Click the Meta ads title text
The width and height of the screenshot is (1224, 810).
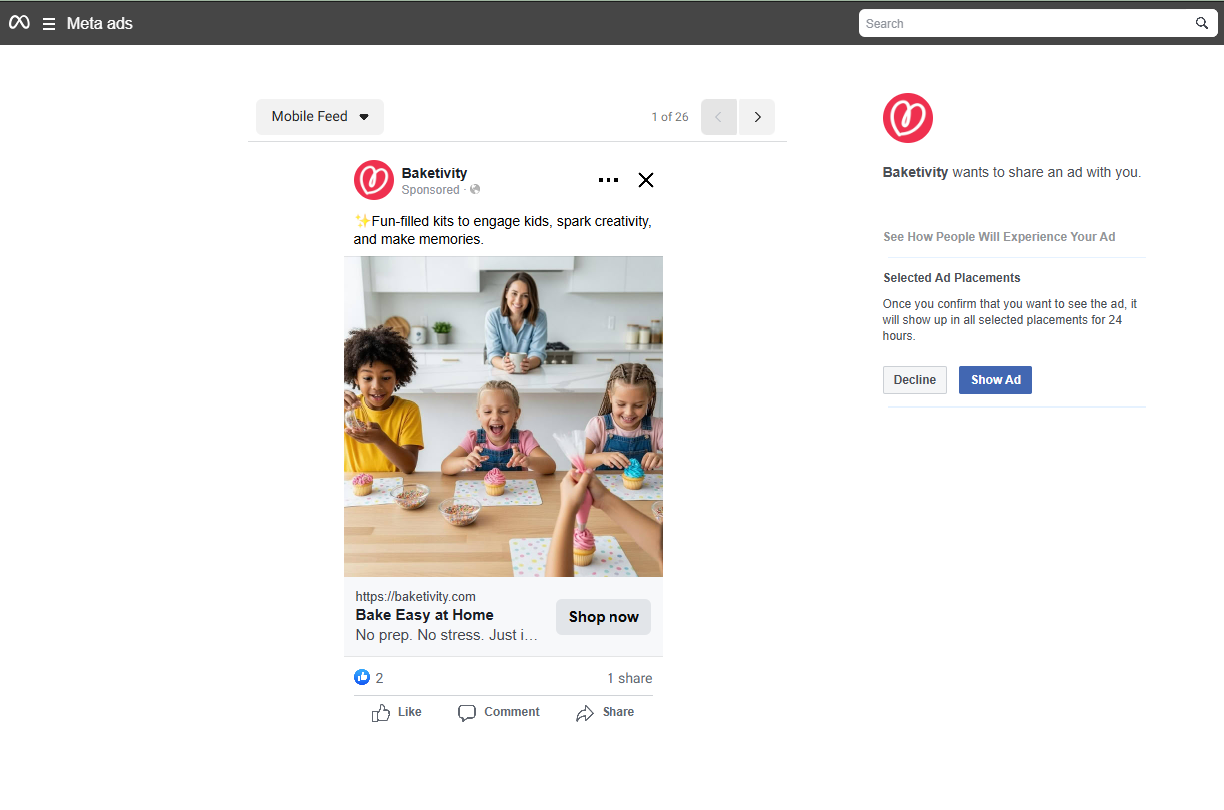pyautogui.click(x=99, y=23)
